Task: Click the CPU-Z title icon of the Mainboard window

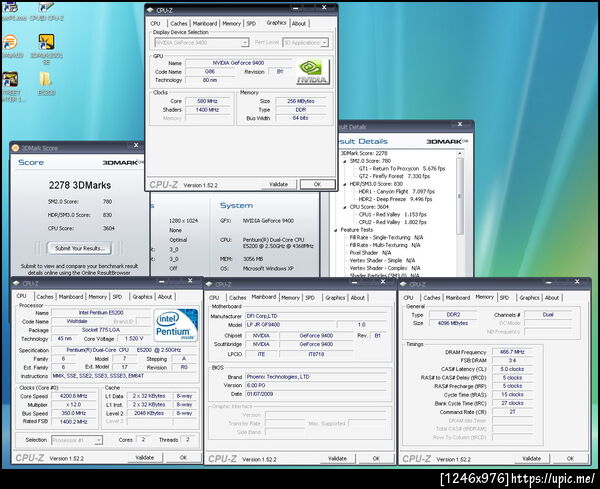Action: [209, 284]
